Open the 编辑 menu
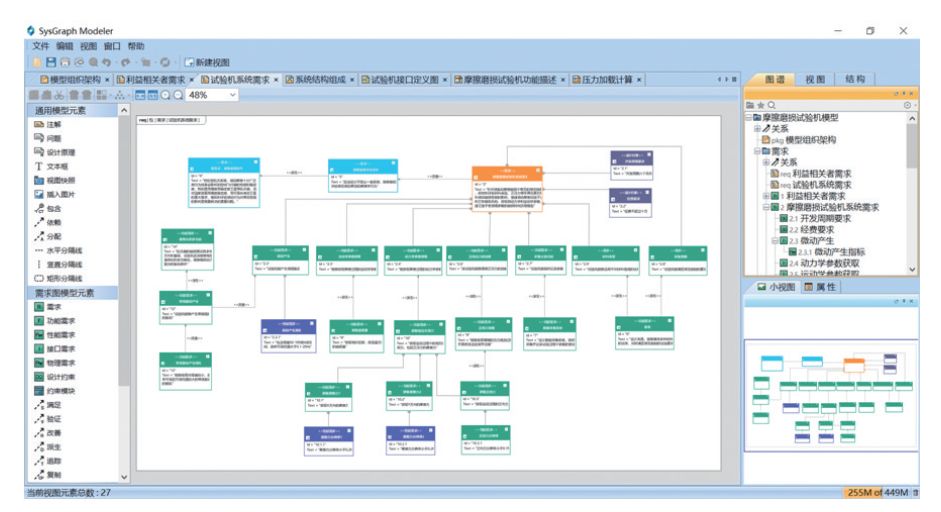The width and height of the screenshot is (941, 512). pos(64,46)
